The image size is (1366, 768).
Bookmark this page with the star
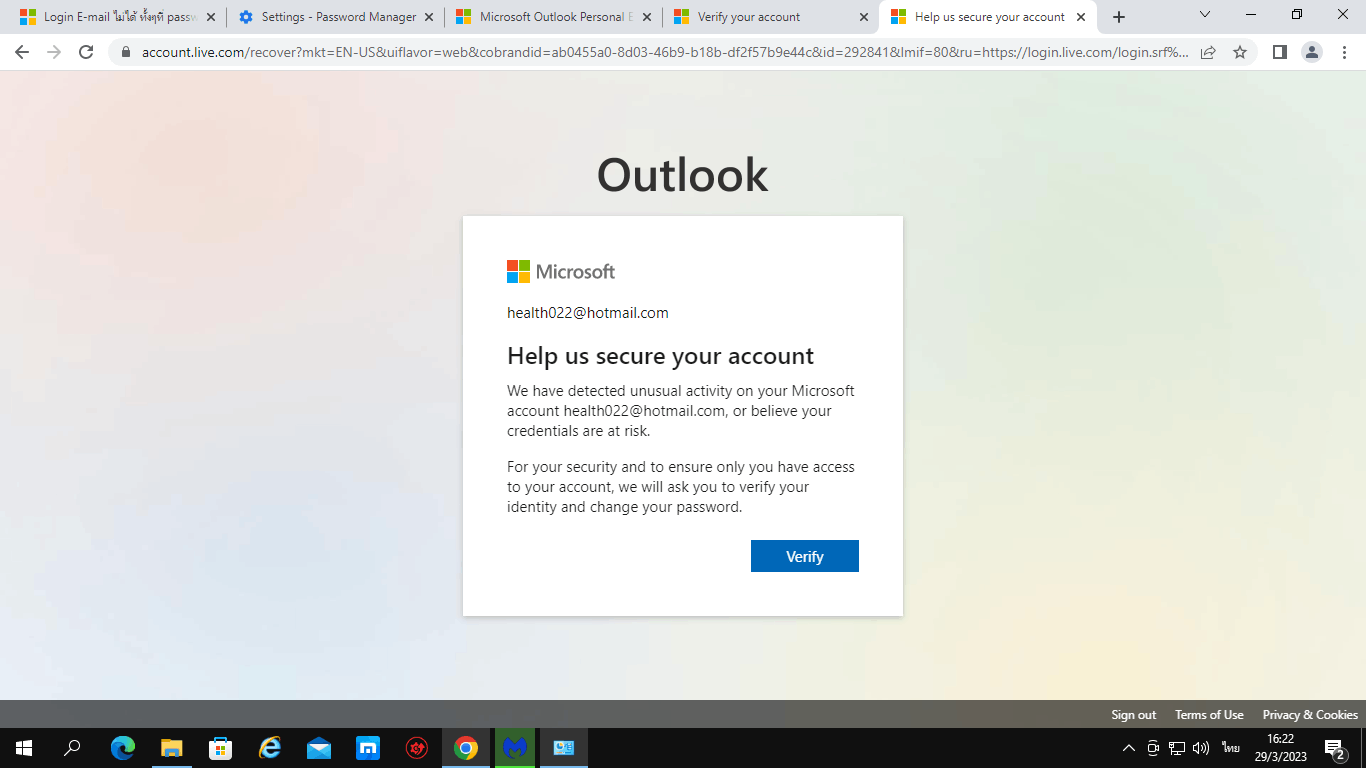coord(1240,52)
